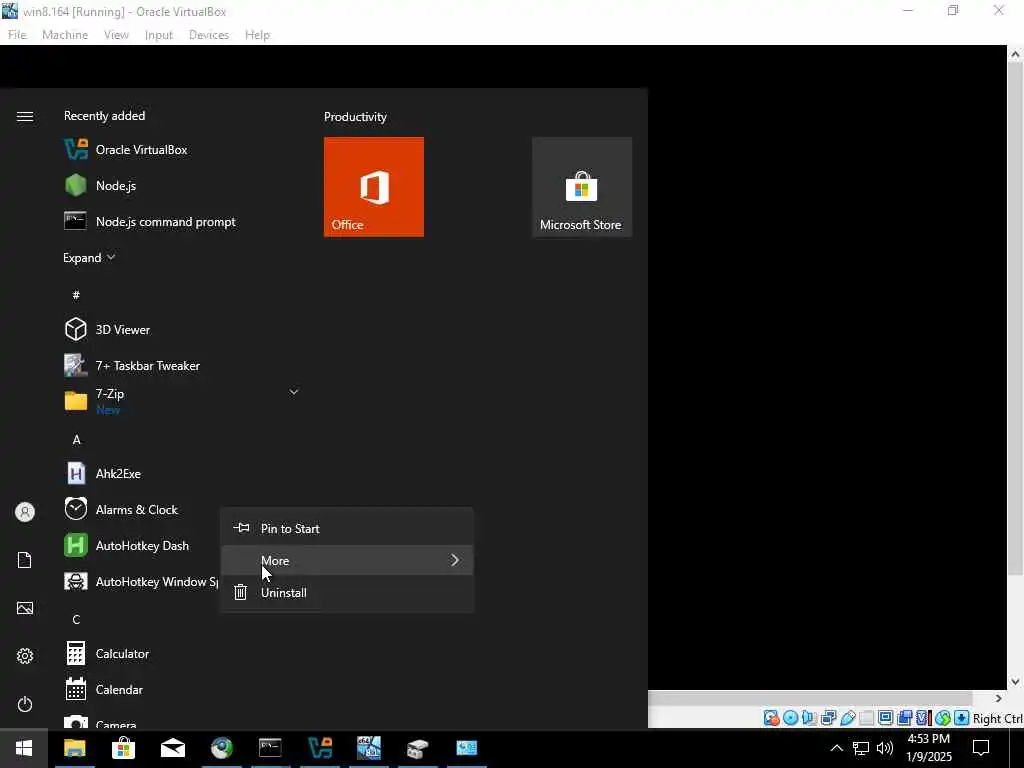Click the C letter group header

click(76, 619)
